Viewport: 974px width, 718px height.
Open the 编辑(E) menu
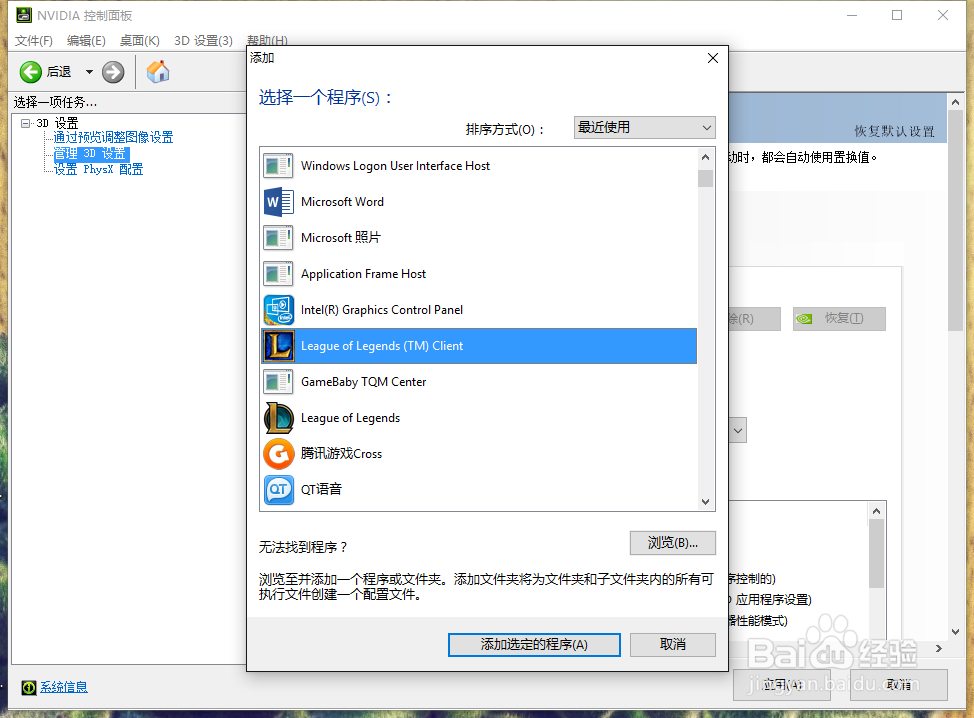click(86, 40)
